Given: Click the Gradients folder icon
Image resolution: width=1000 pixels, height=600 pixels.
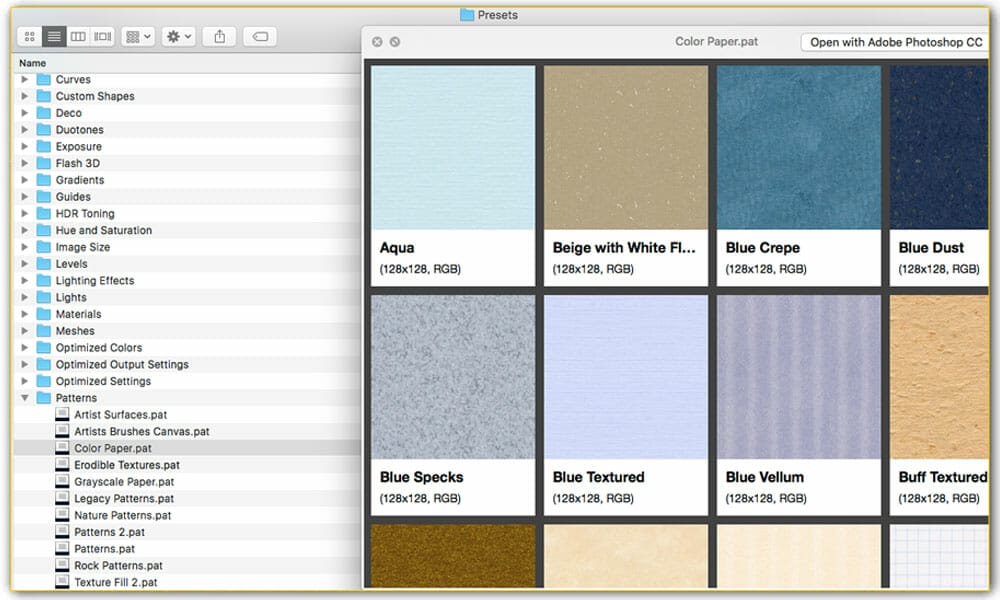Looking at the screenshot, I should pos(44,180).
